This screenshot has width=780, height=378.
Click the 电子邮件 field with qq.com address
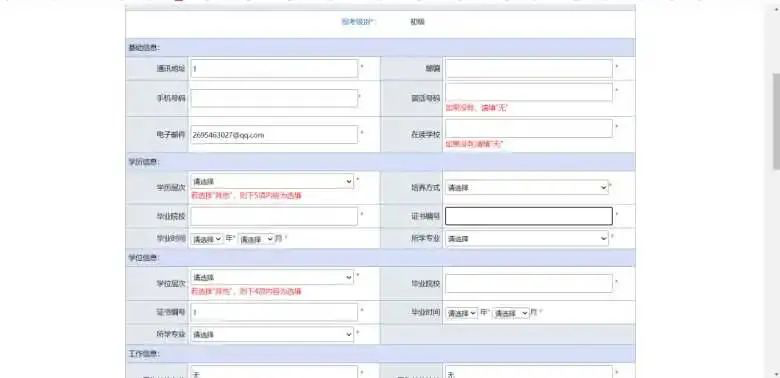point(274,135)
